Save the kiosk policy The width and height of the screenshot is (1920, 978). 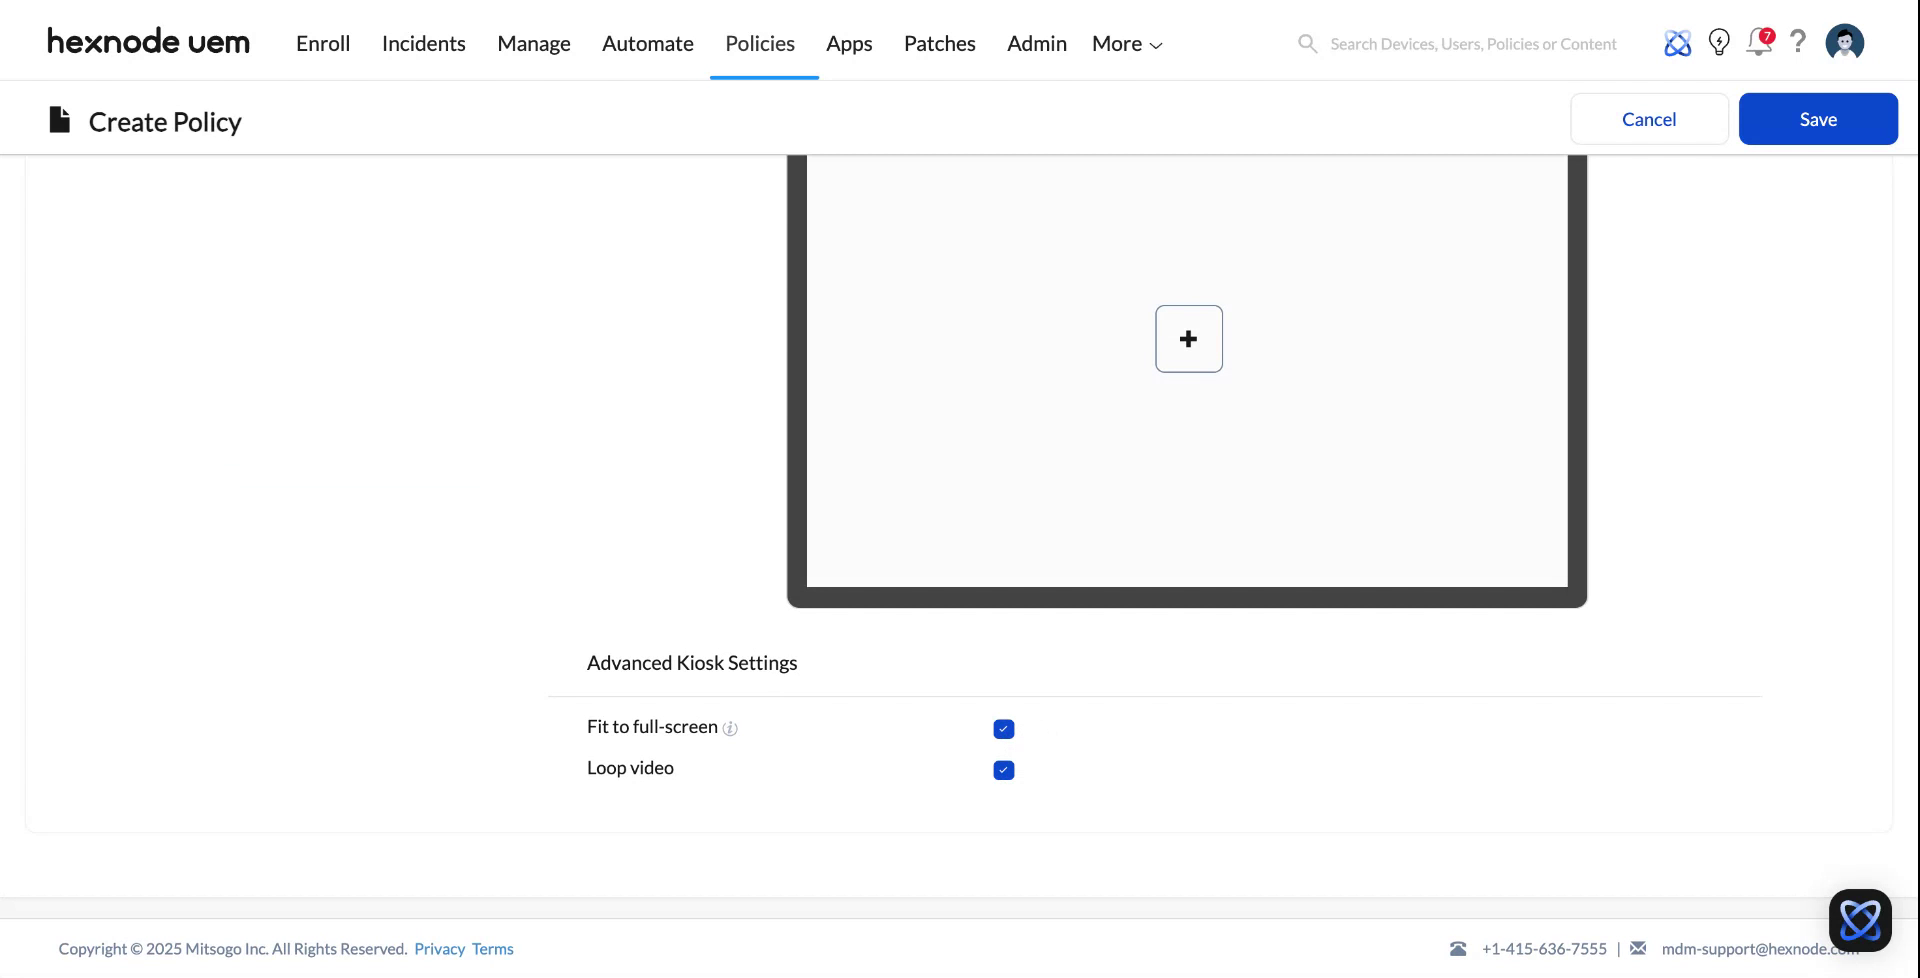(x=1817, y=118)
